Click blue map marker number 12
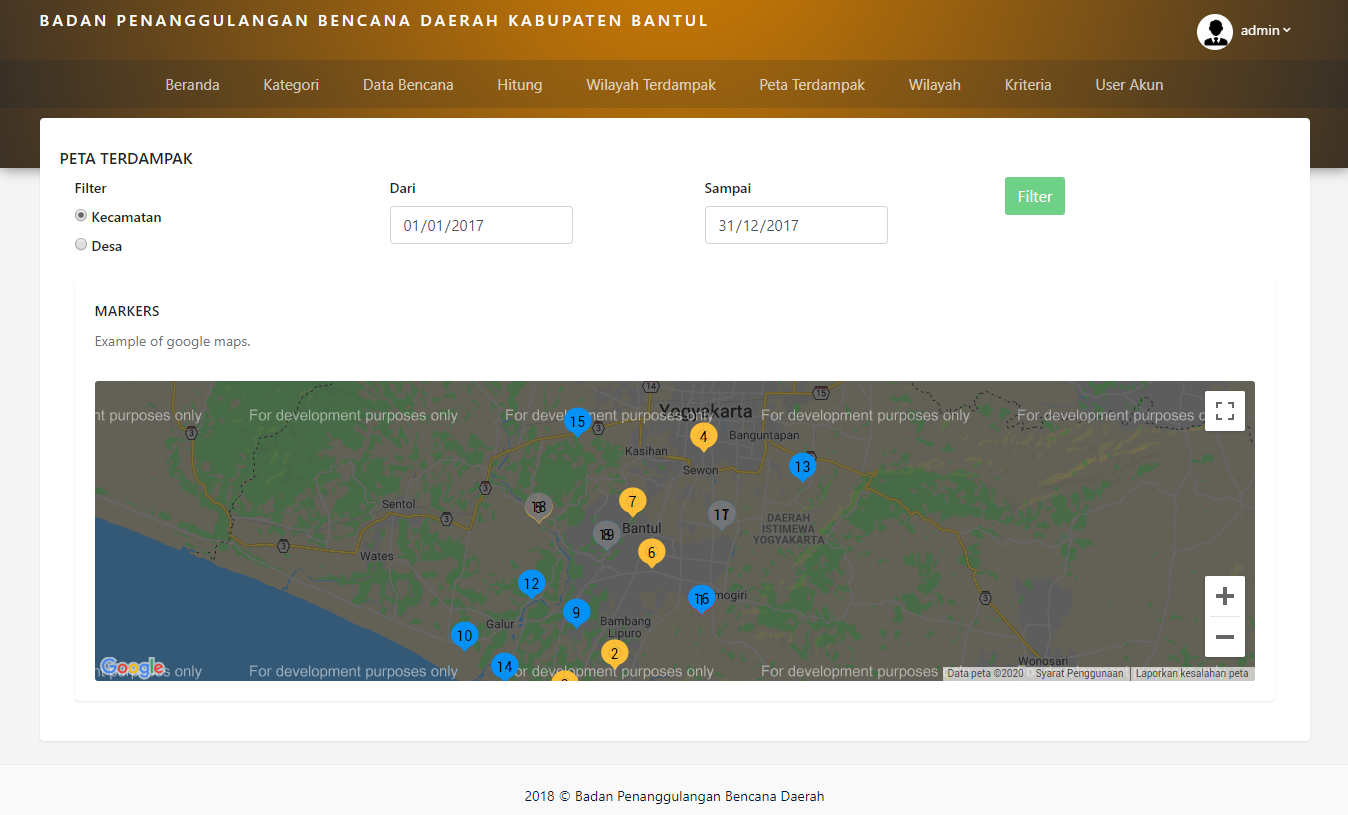1348x815 pixels. [x=531, y=584]
